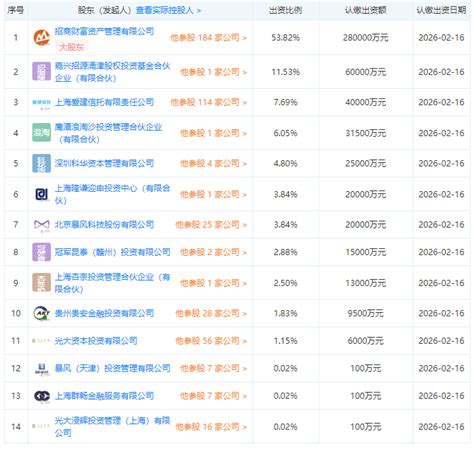Open 光大资本投资有限公司 company page
The image size is (474, 449).
pos(96,341)
